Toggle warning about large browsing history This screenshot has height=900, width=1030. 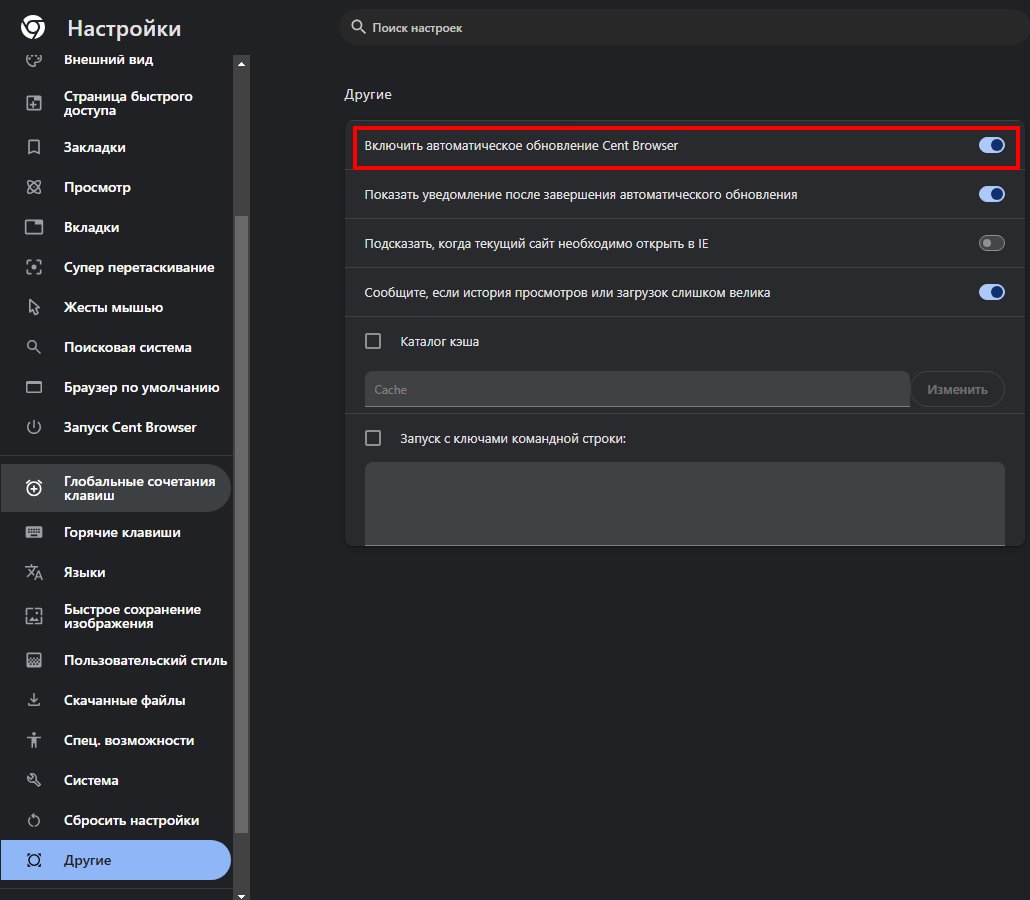click(x=991, y=292)
